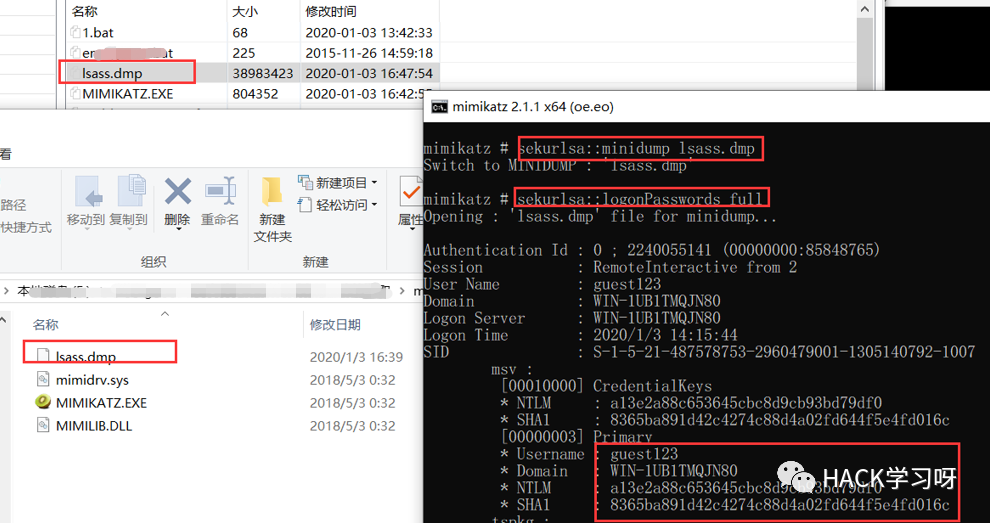Click lsass.dmp file icon in Explorer
This screenshot has height=523, width=990.
(x=43, y=356)
